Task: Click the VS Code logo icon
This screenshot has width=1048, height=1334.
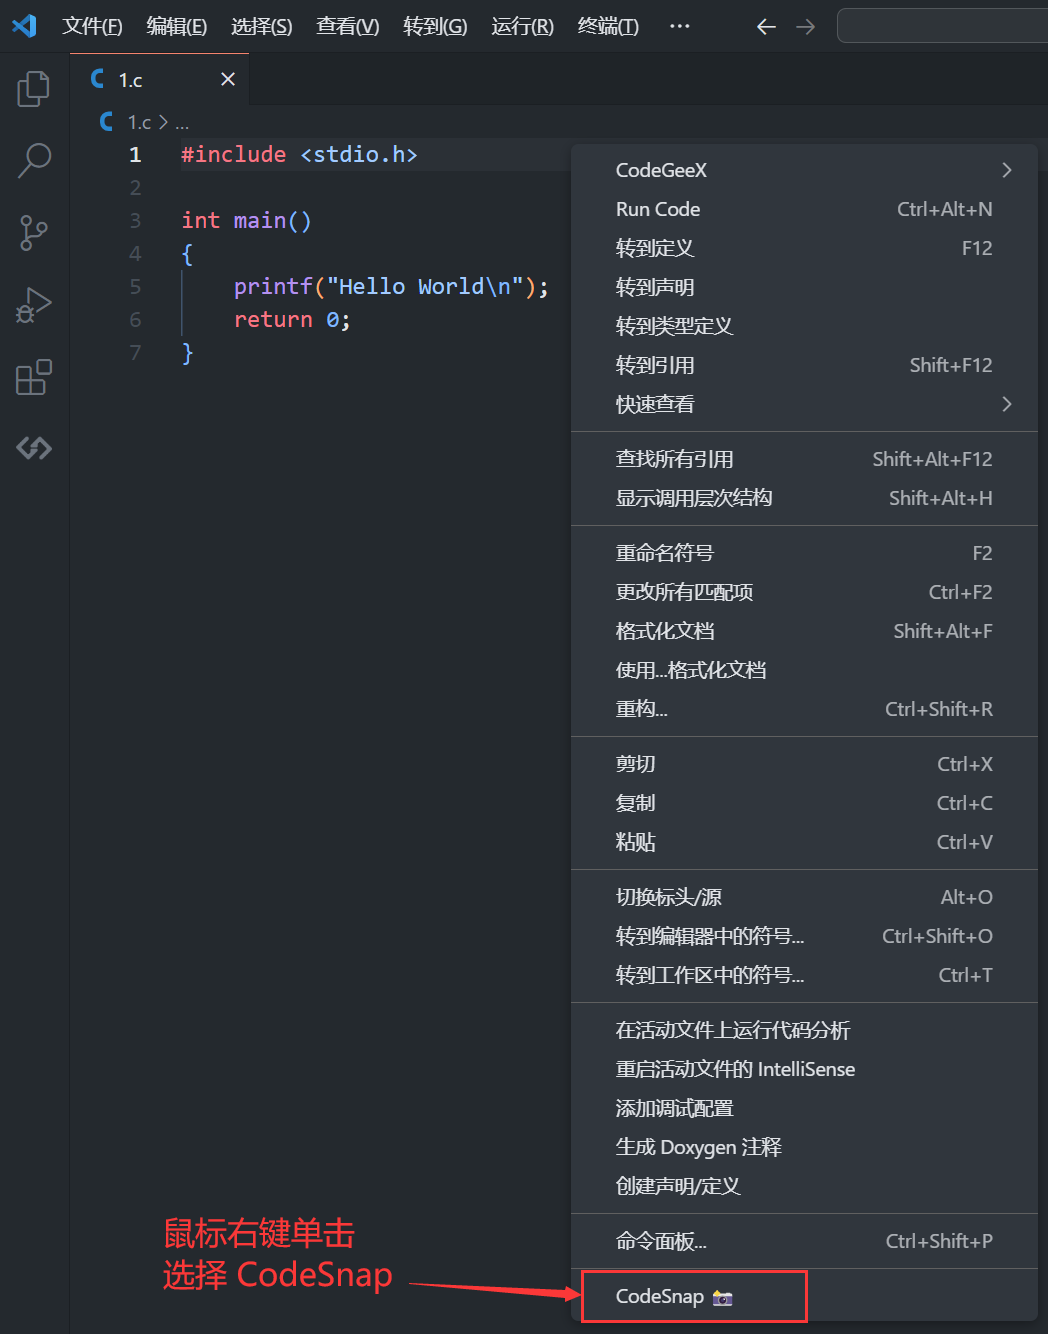Action: (x=24, y=26)
